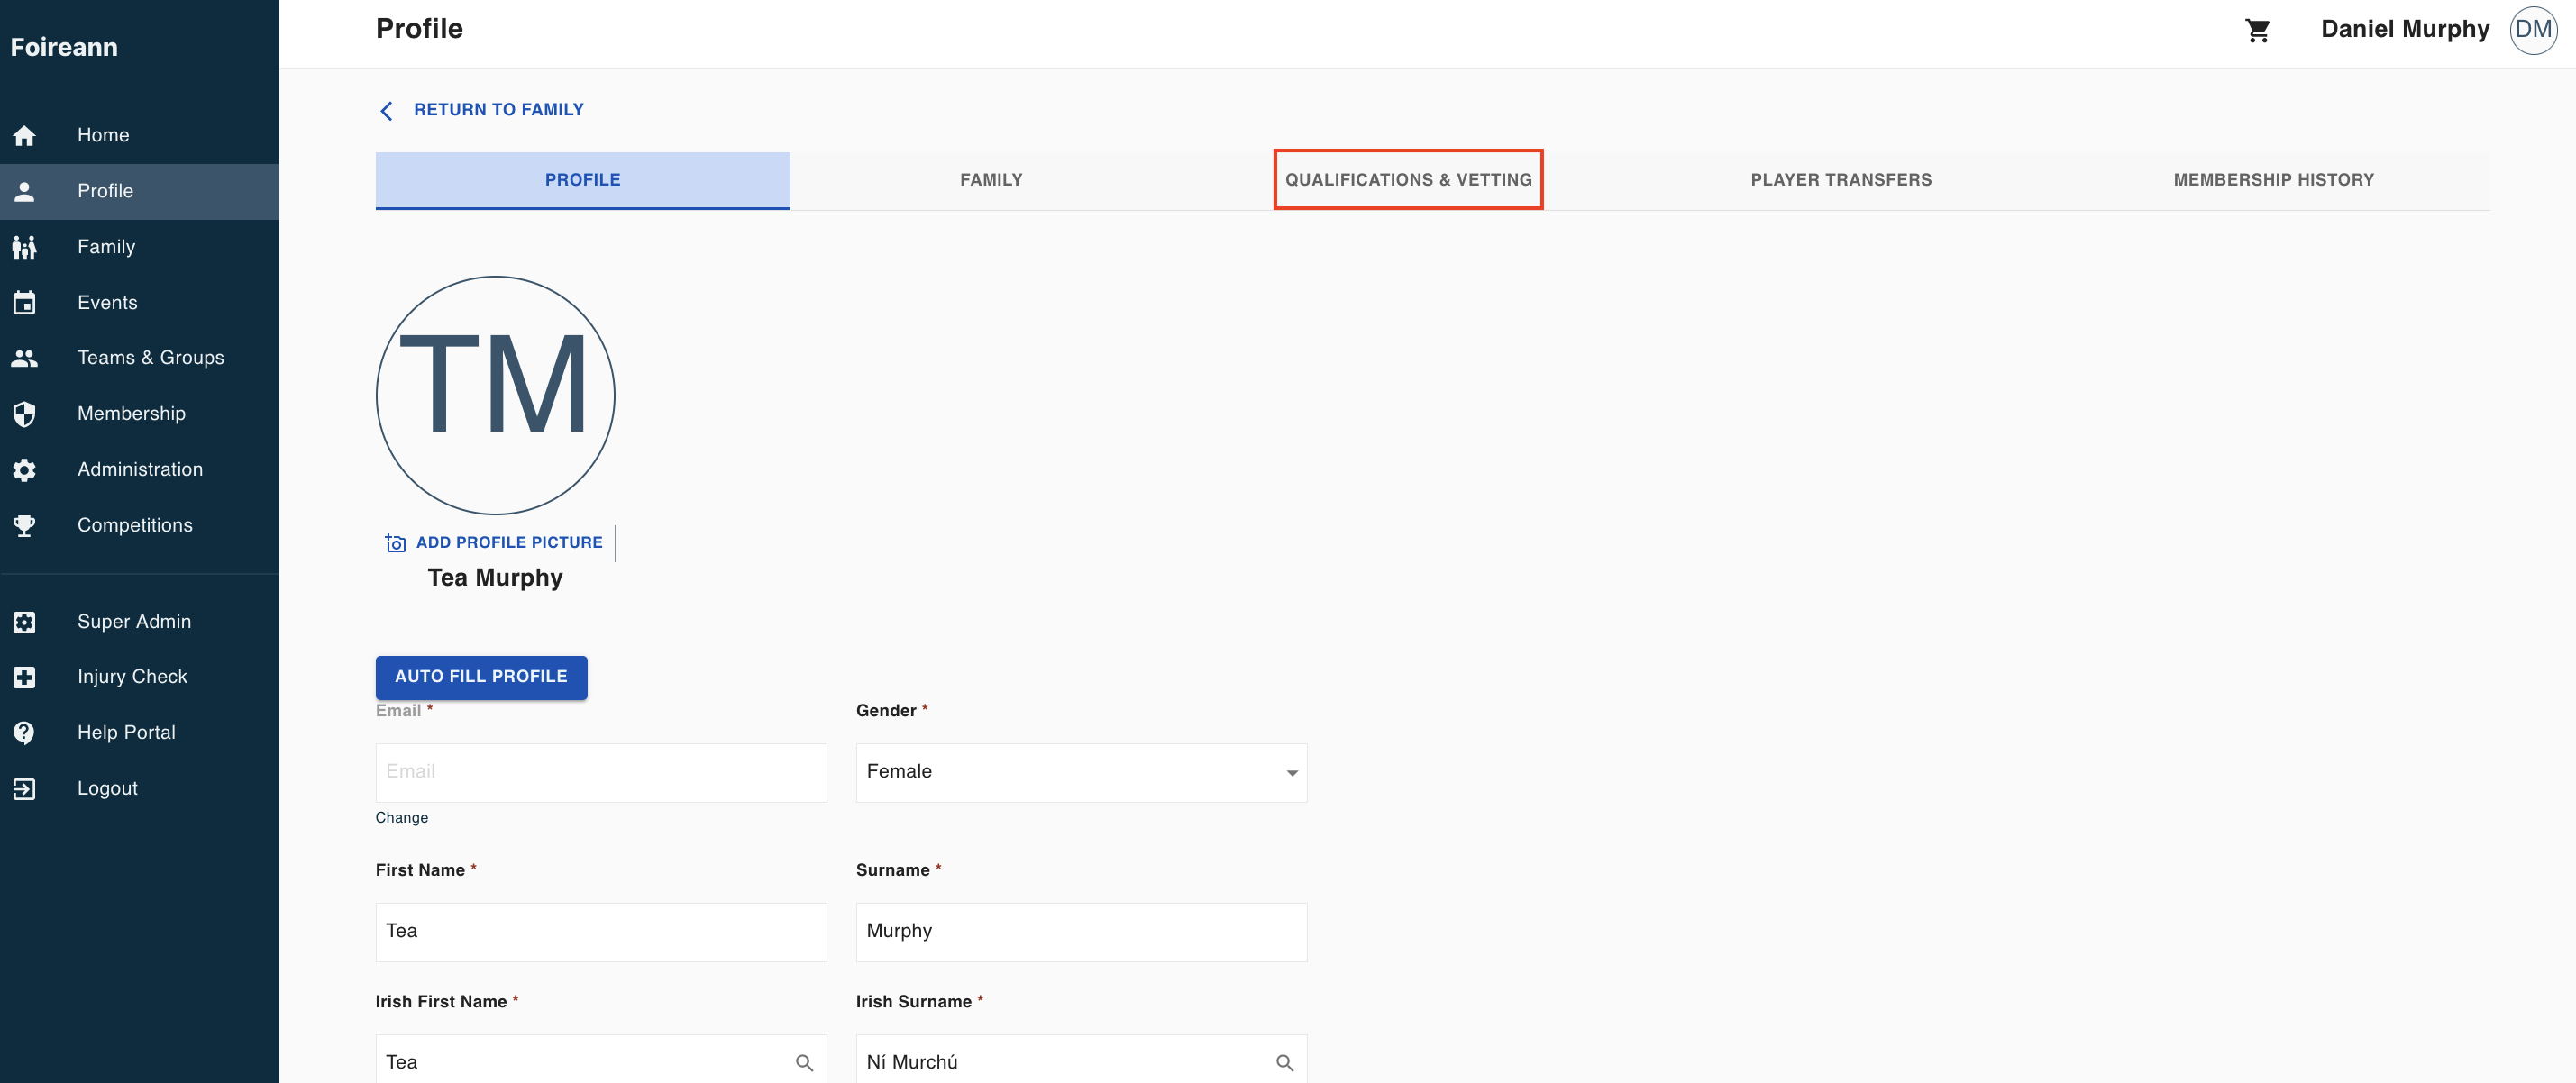Click the Surname field containing Murphy

click(x=1081, y=932)
